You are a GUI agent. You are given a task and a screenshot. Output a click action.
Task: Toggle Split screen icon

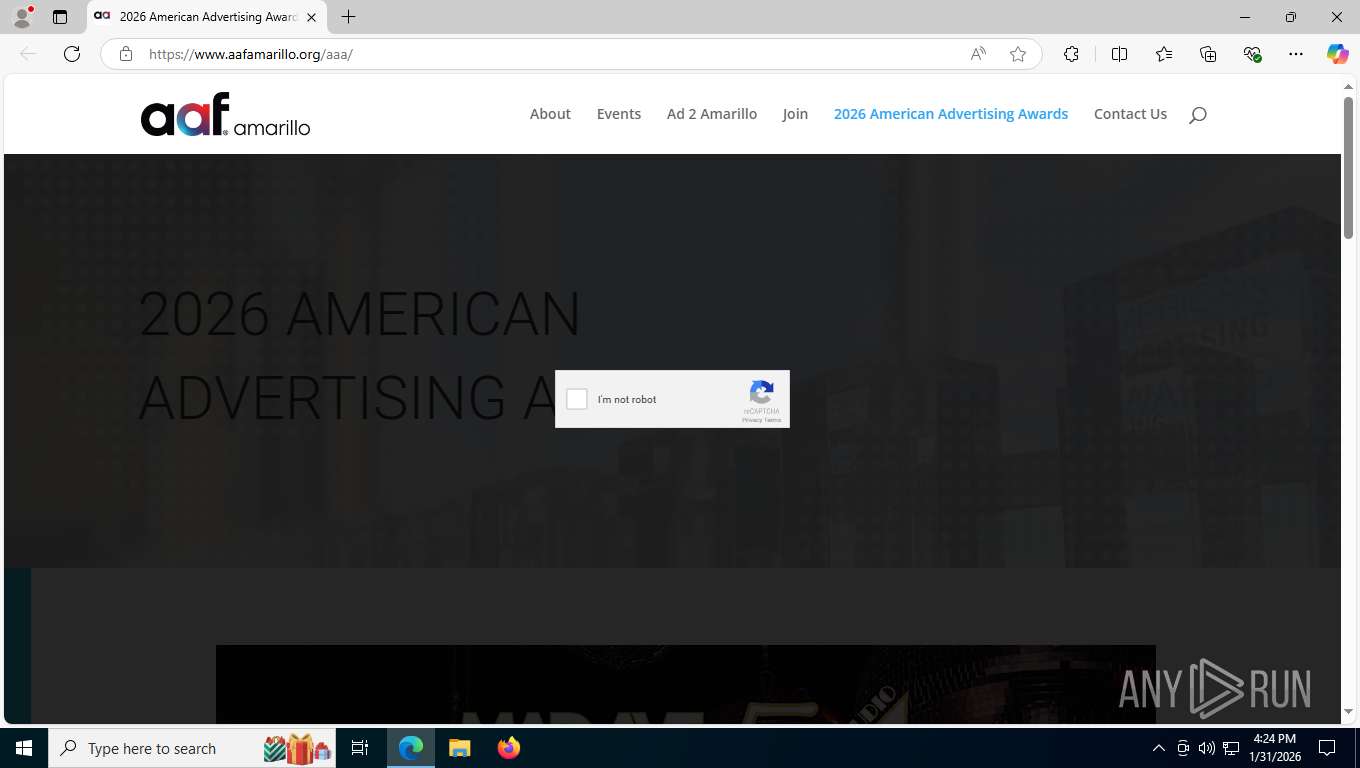[x=1119, y=54]
